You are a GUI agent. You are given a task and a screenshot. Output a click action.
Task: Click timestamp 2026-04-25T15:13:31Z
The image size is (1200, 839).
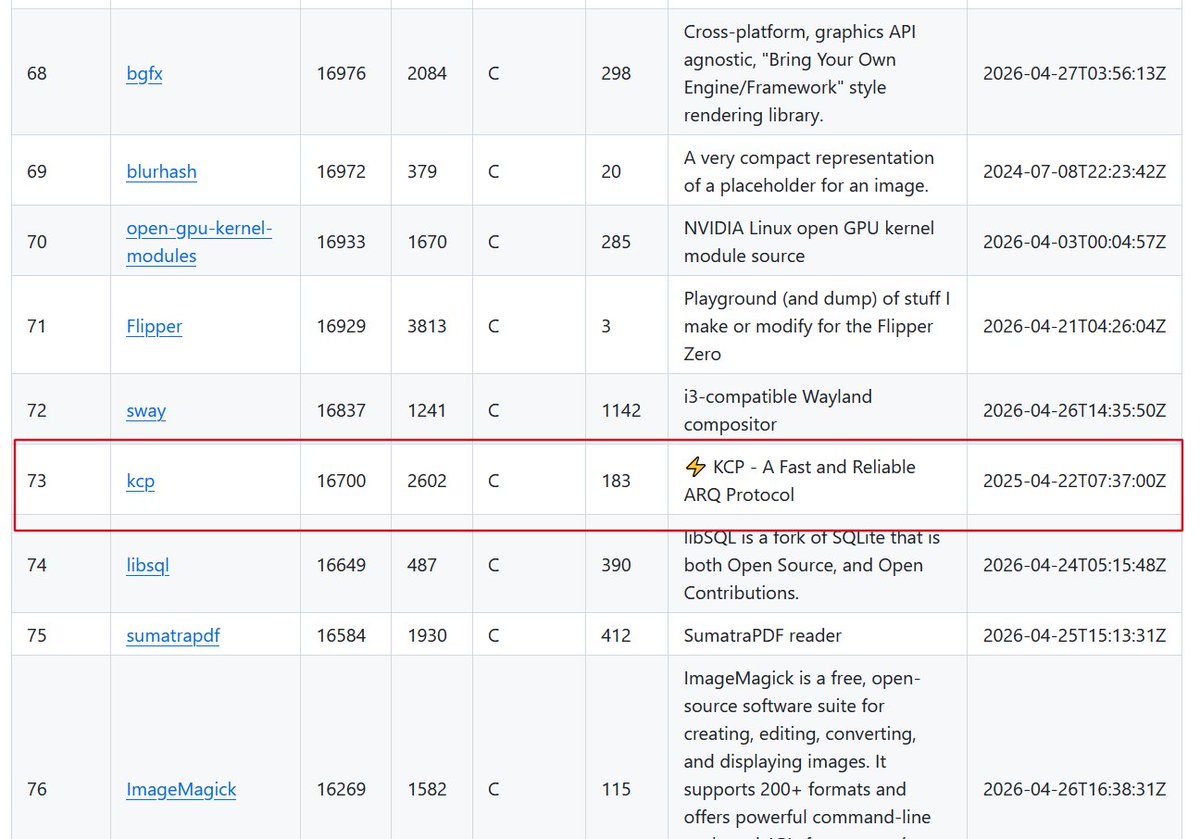[1074, 635]
